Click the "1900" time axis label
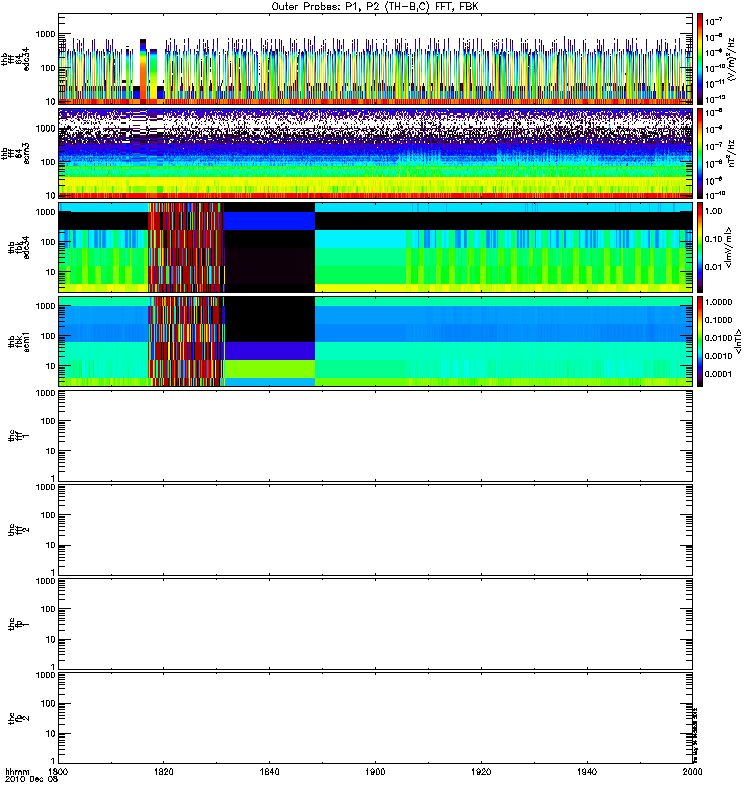750x800 pixels. [375, 771]
